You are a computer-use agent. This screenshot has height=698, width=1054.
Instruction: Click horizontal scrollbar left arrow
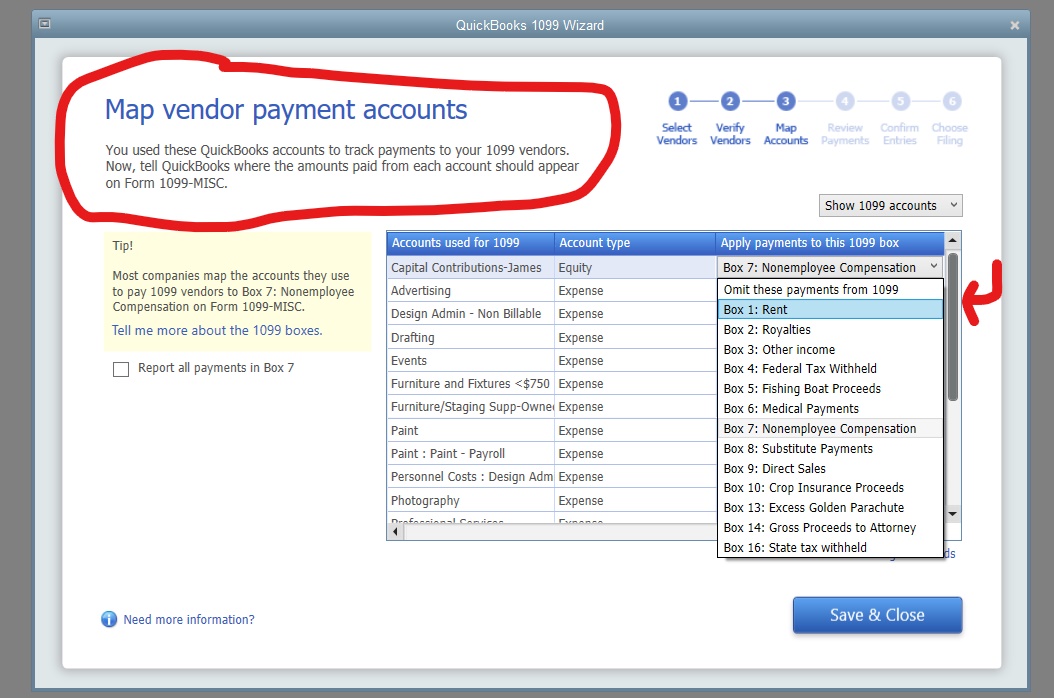(x=395, y=532)
